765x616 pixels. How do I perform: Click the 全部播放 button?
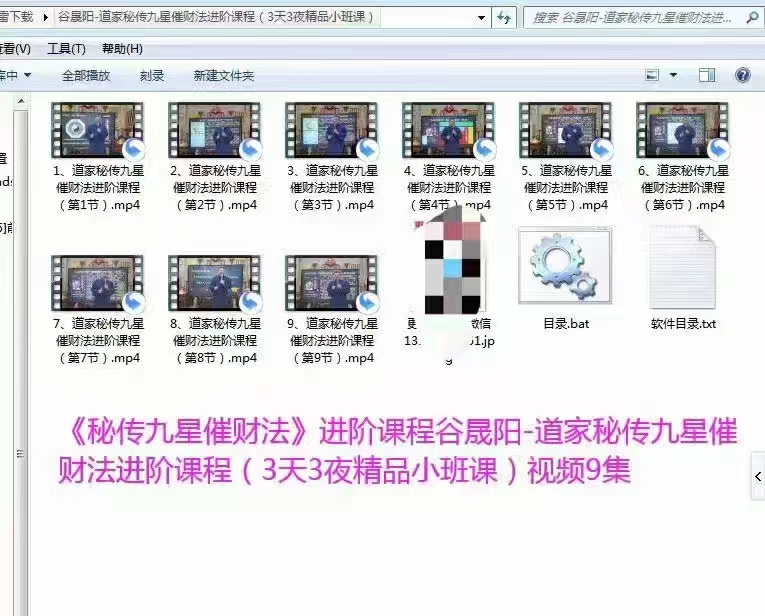[86, 75]
